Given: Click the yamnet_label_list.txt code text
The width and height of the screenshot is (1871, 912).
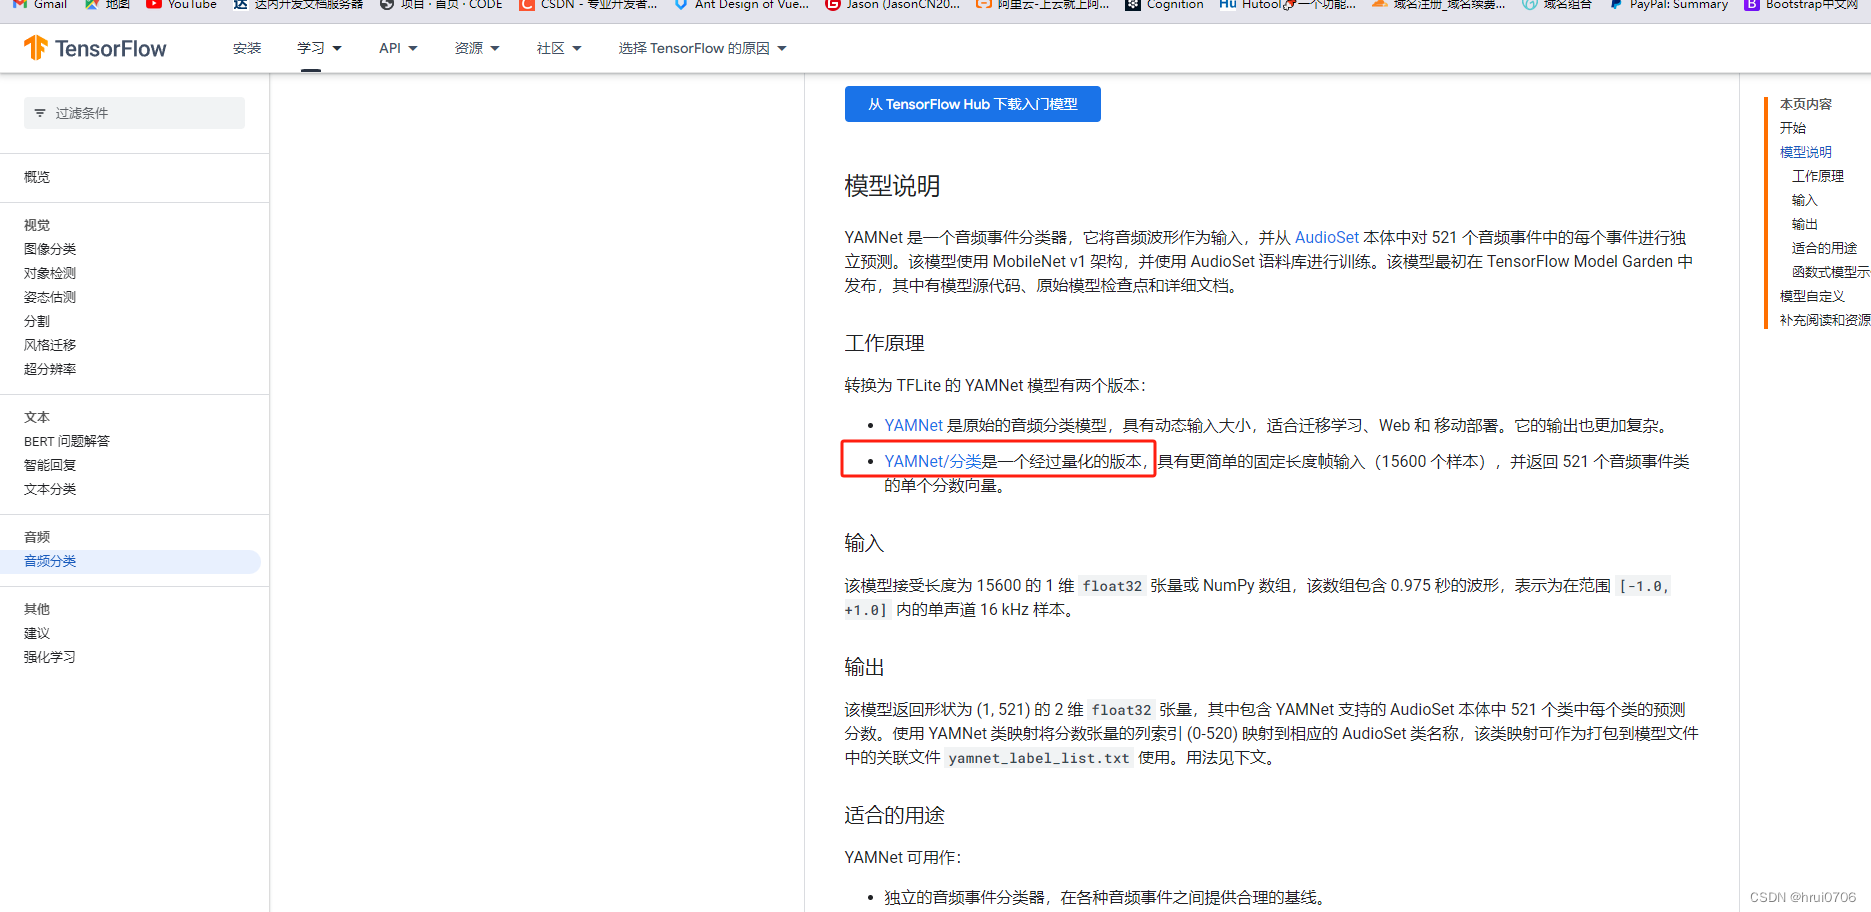Looking at the screenshot, I should point(1039,758).
